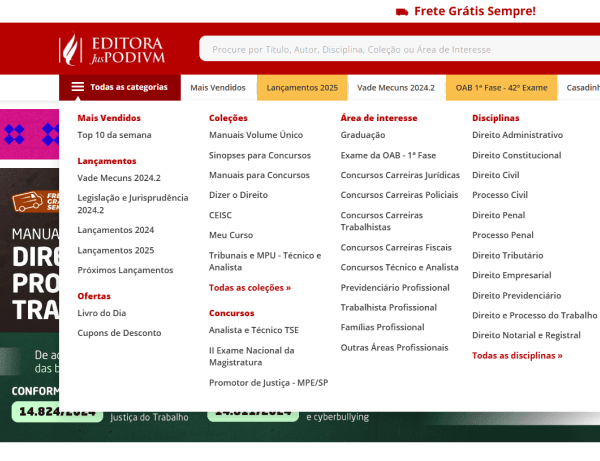600x461 pixels.
Task: Click the free shipping truck icon
Action: [402, 12]
